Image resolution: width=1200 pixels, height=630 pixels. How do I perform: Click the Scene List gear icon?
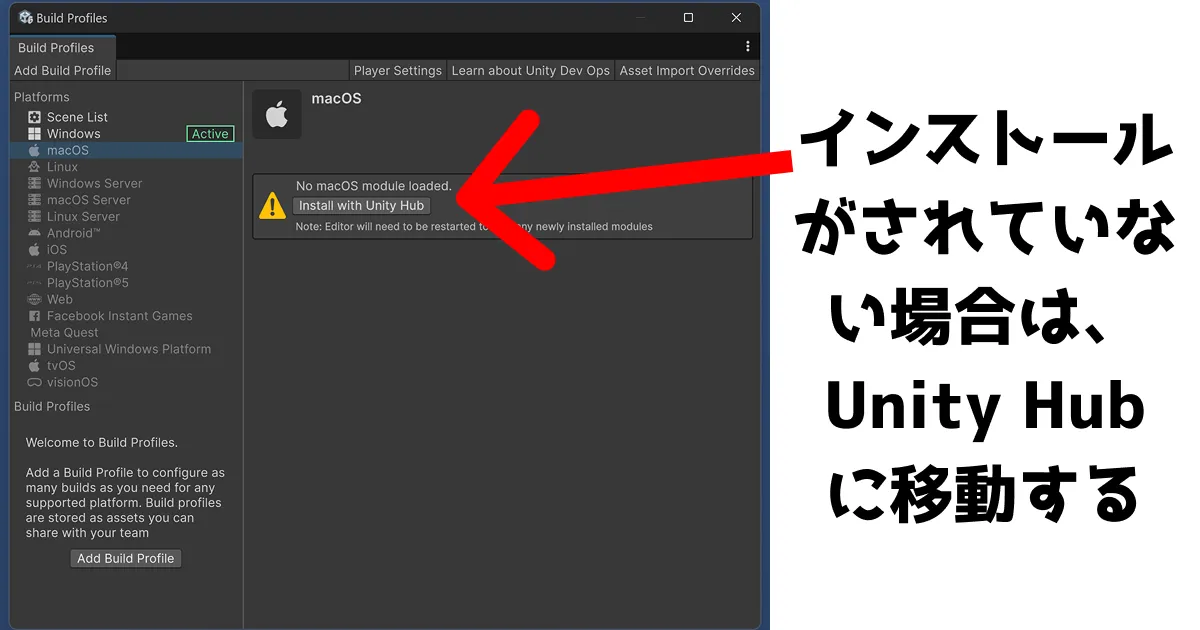tap(34, 117)
